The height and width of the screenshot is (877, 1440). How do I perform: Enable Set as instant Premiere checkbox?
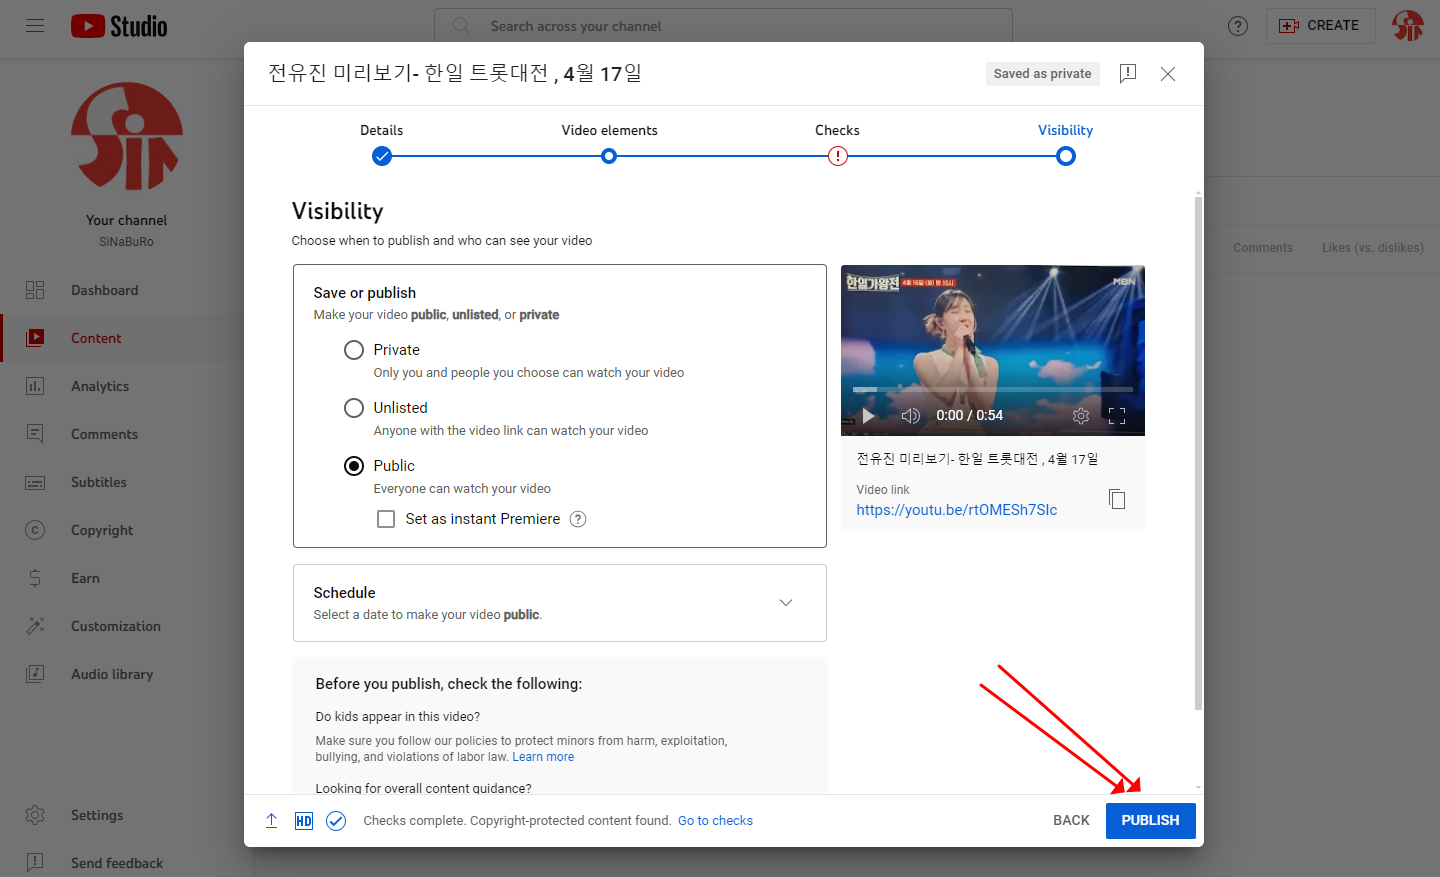pyautogui.click(x=386, y=519)
